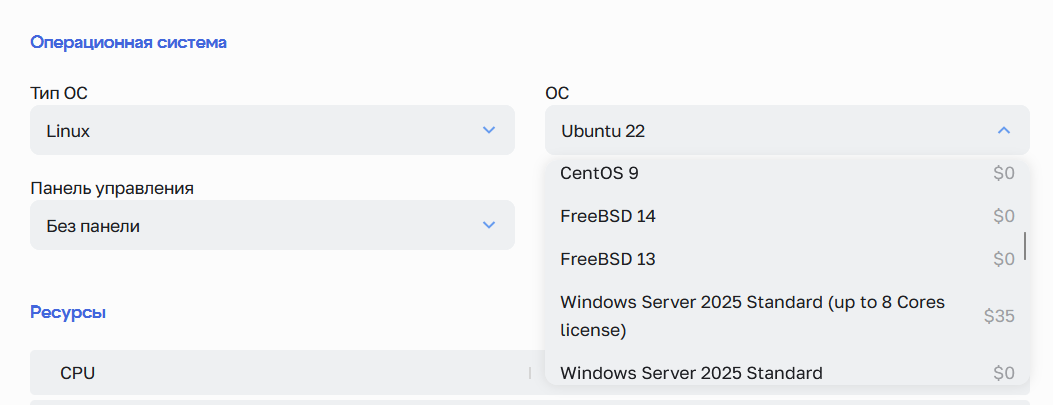1053x405 pixels.
Task: Click the $35 price label
Action: tap(998, 316)
